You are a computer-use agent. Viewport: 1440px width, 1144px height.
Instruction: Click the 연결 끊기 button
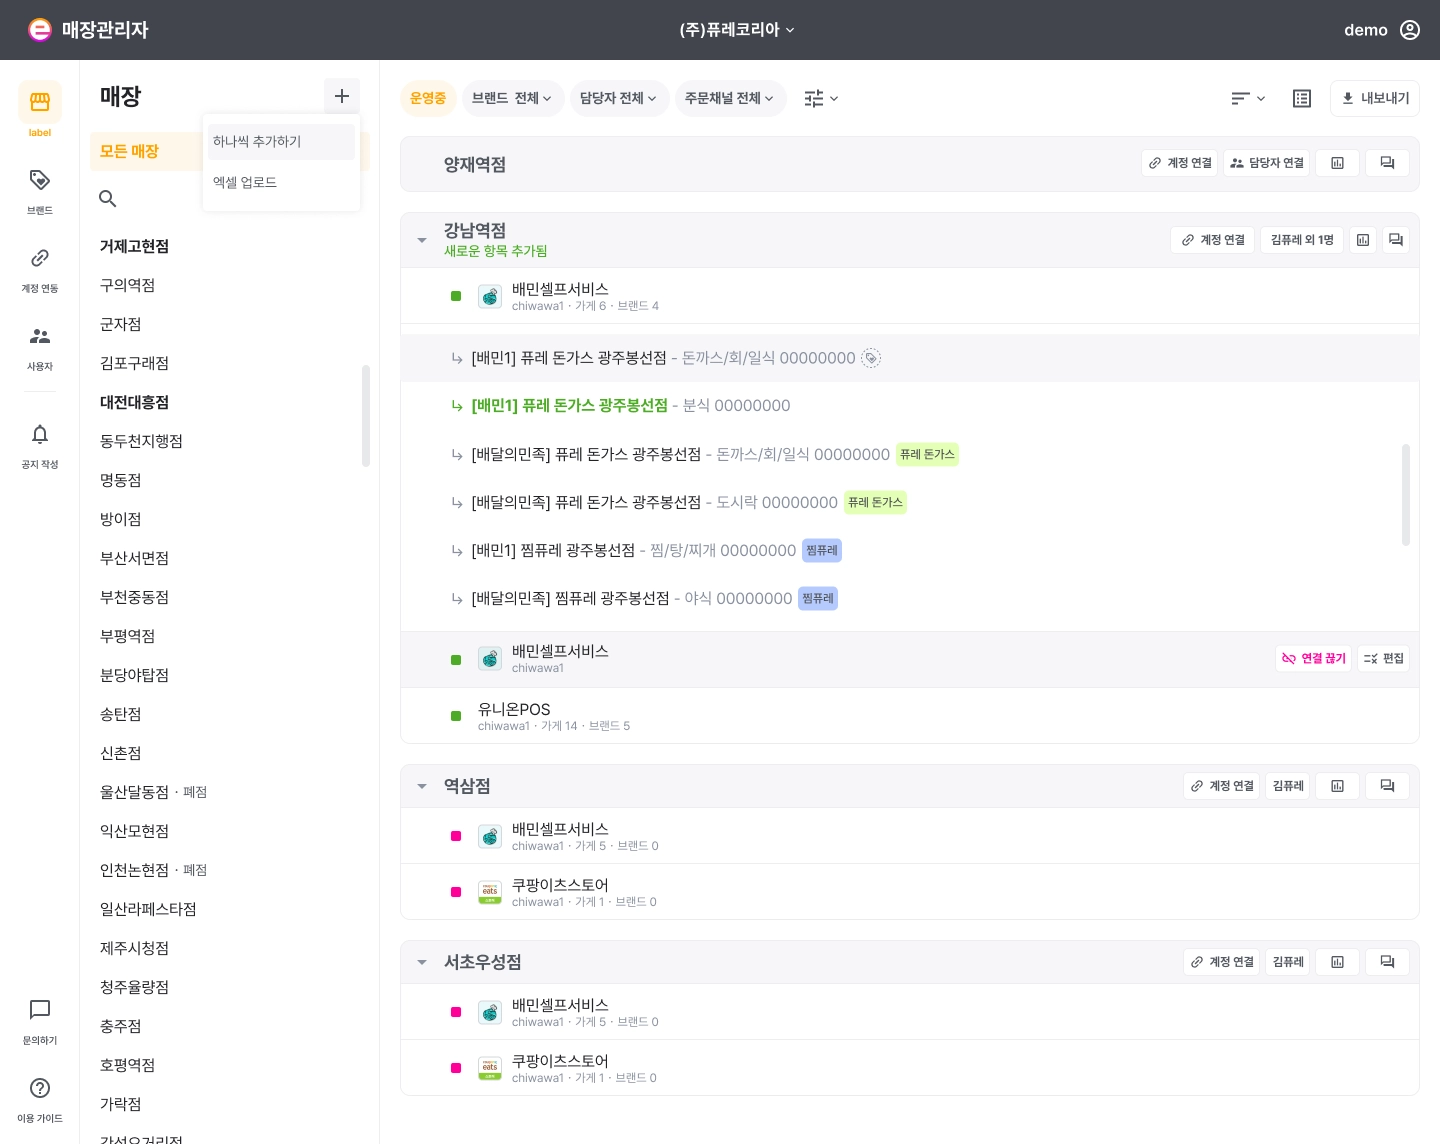(x=1314, y=658)
